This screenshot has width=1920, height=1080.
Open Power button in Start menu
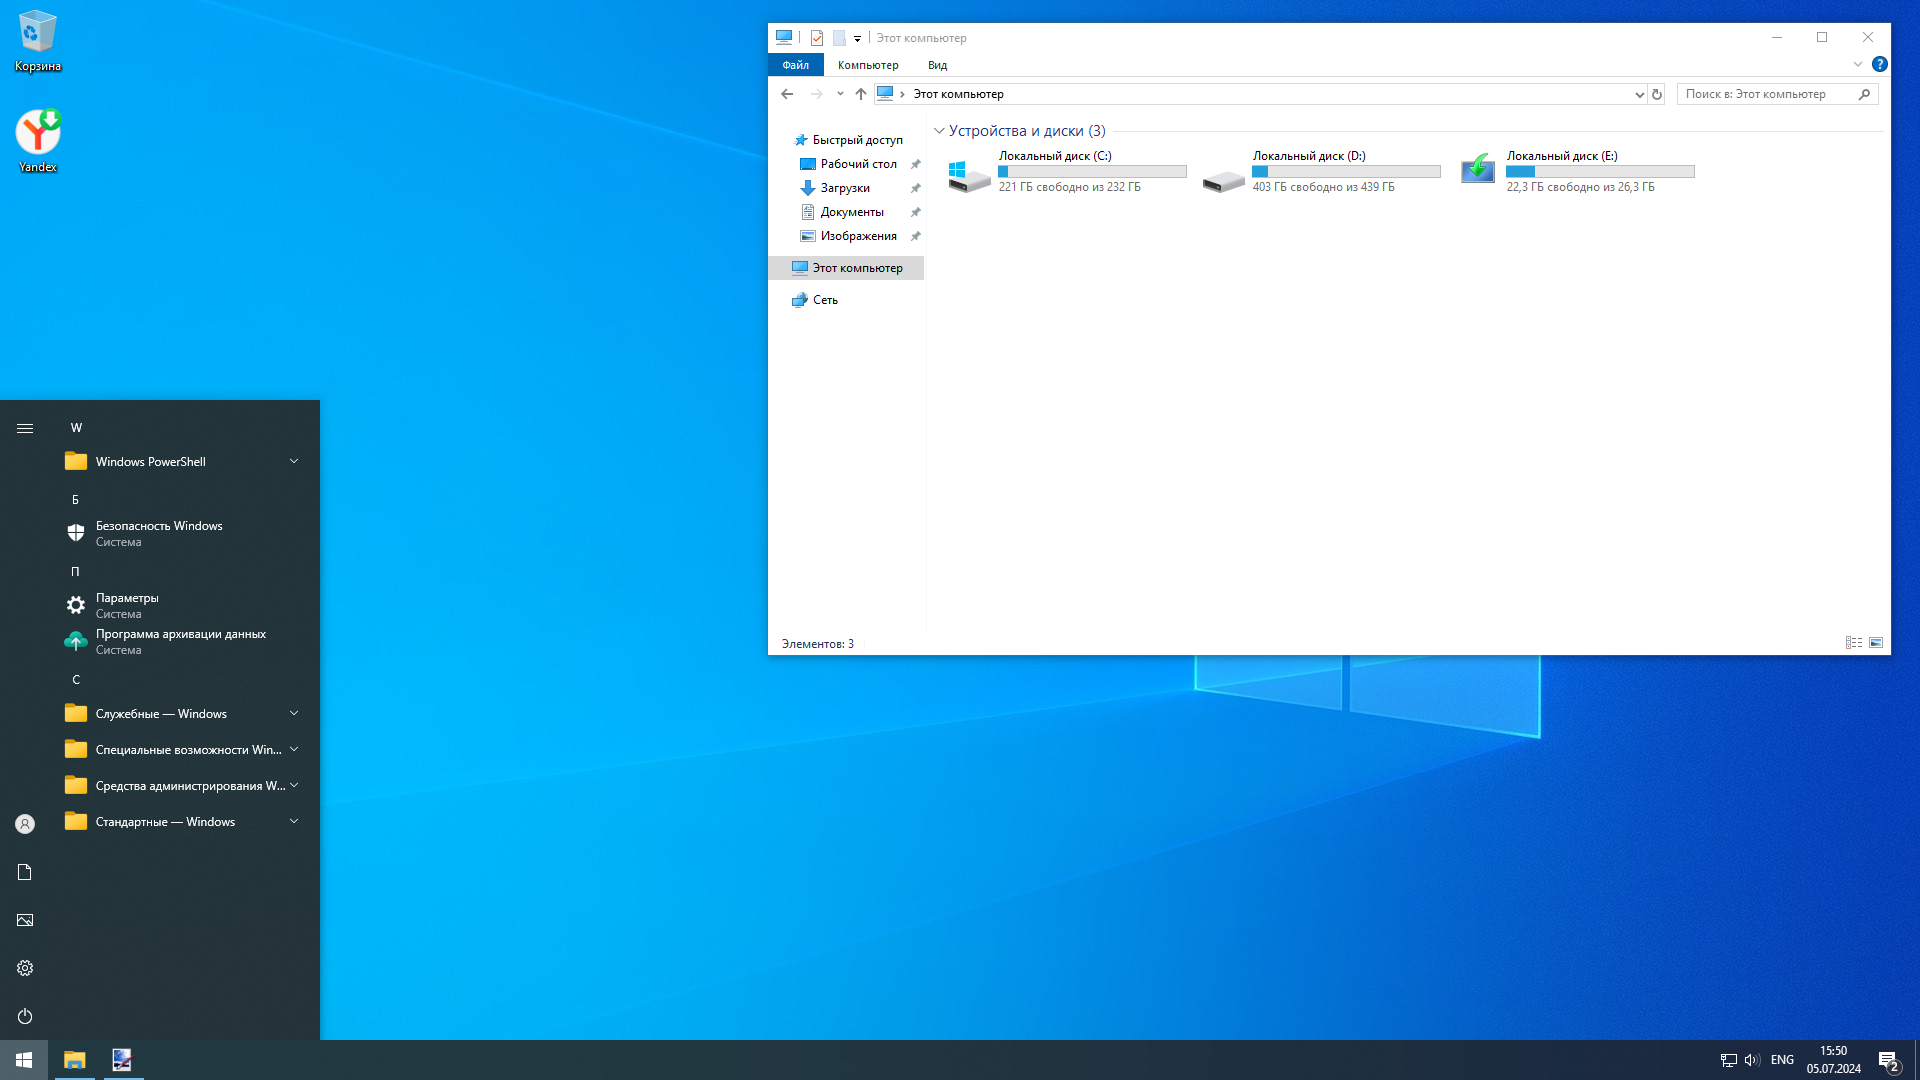point(25,1016)
